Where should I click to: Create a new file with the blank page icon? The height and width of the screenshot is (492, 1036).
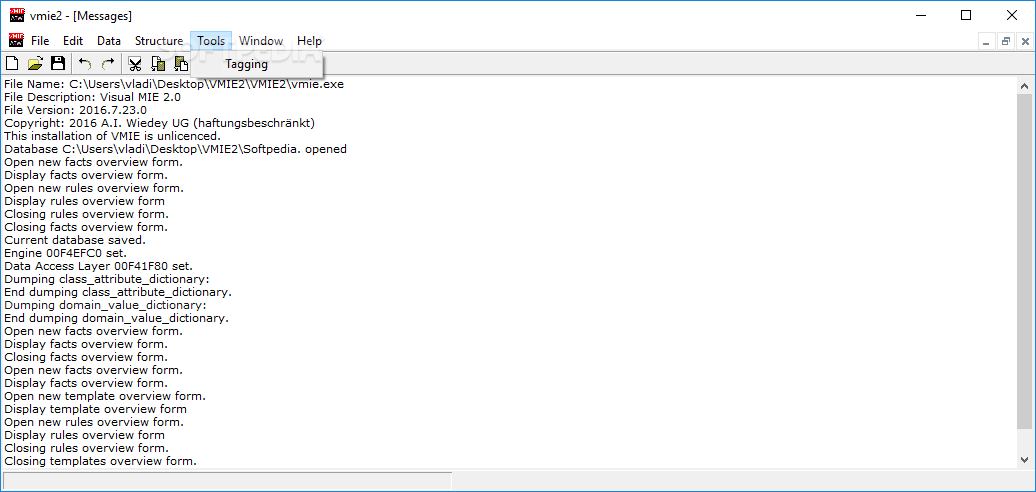12,63
